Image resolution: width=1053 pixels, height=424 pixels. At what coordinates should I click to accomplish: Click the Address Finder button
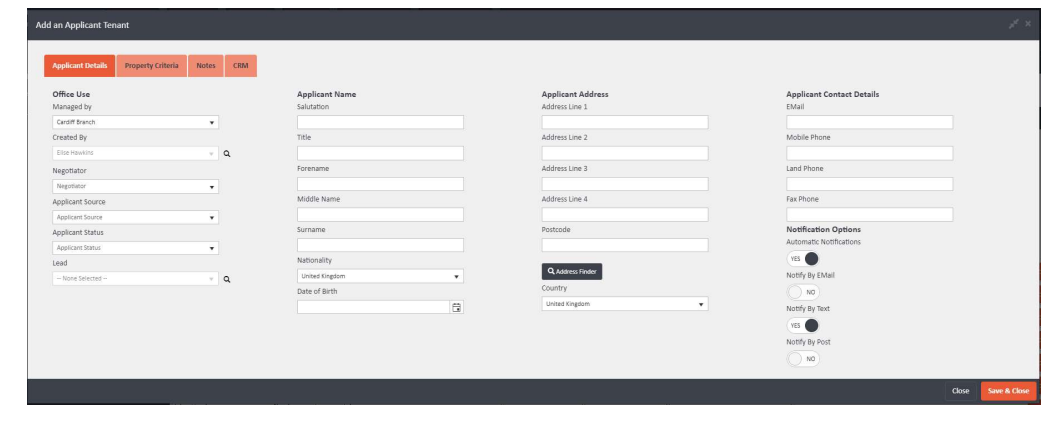click(572, 271)
